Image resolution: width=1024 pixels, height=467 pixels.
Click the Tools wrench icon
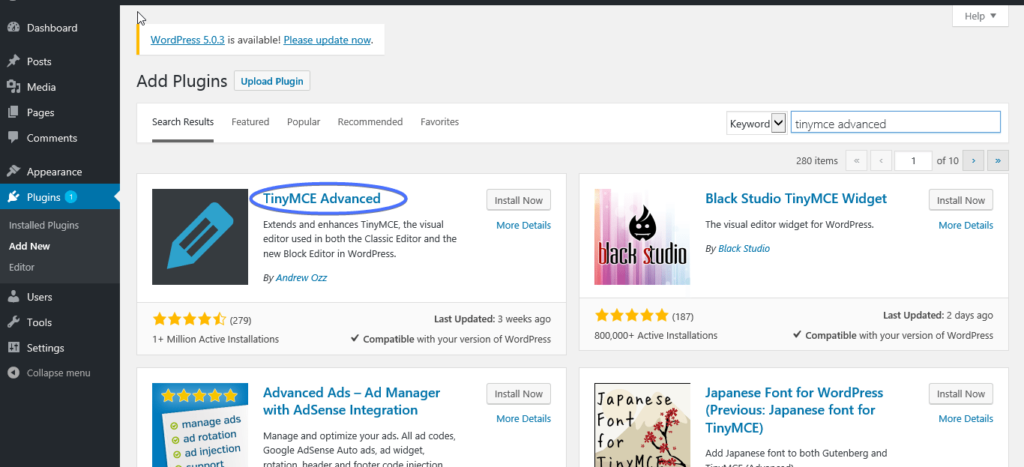pos(13,322)
